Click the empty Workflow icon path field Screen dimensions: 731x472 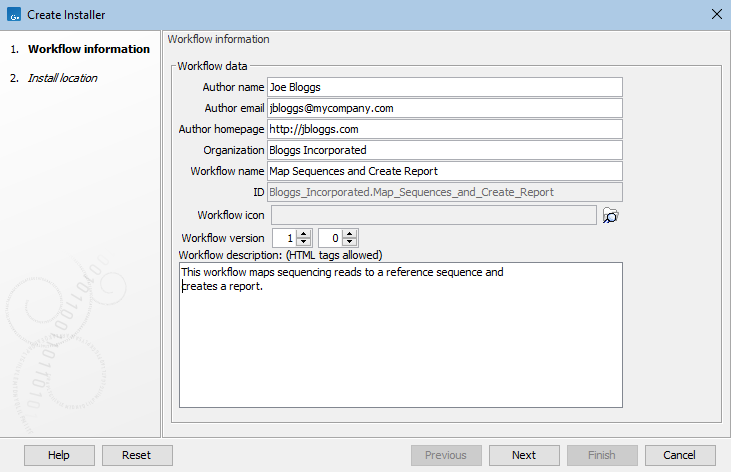tap(433, 214)
